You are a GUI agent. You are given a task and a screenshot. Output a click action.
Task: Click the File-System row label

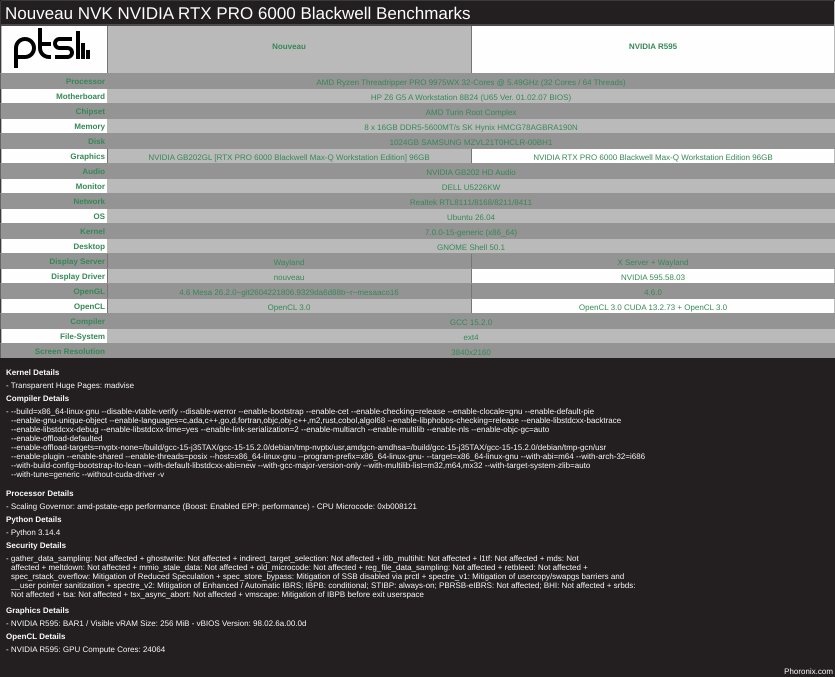click(x=83, y=336)
